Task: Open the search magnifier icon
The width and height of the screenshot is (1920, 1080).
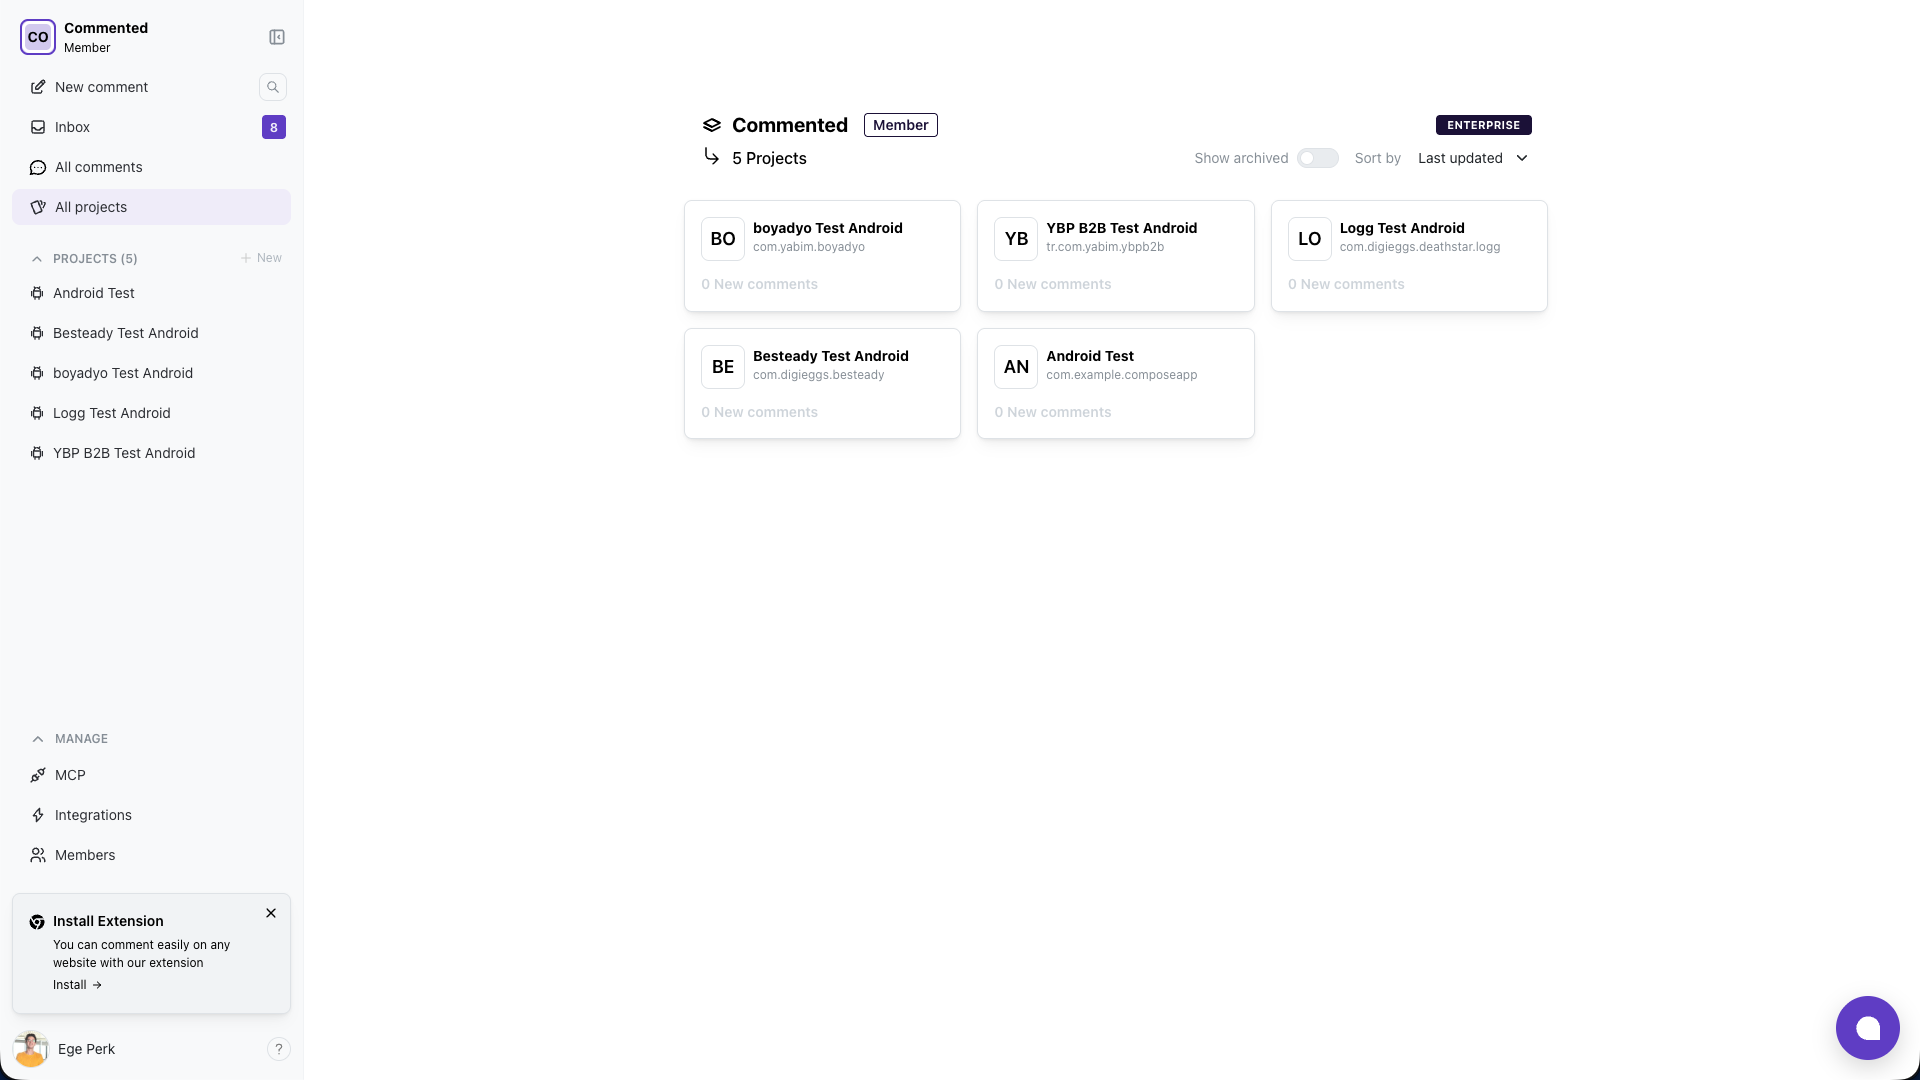Action: pyautogui.click(x=273, y=87)
